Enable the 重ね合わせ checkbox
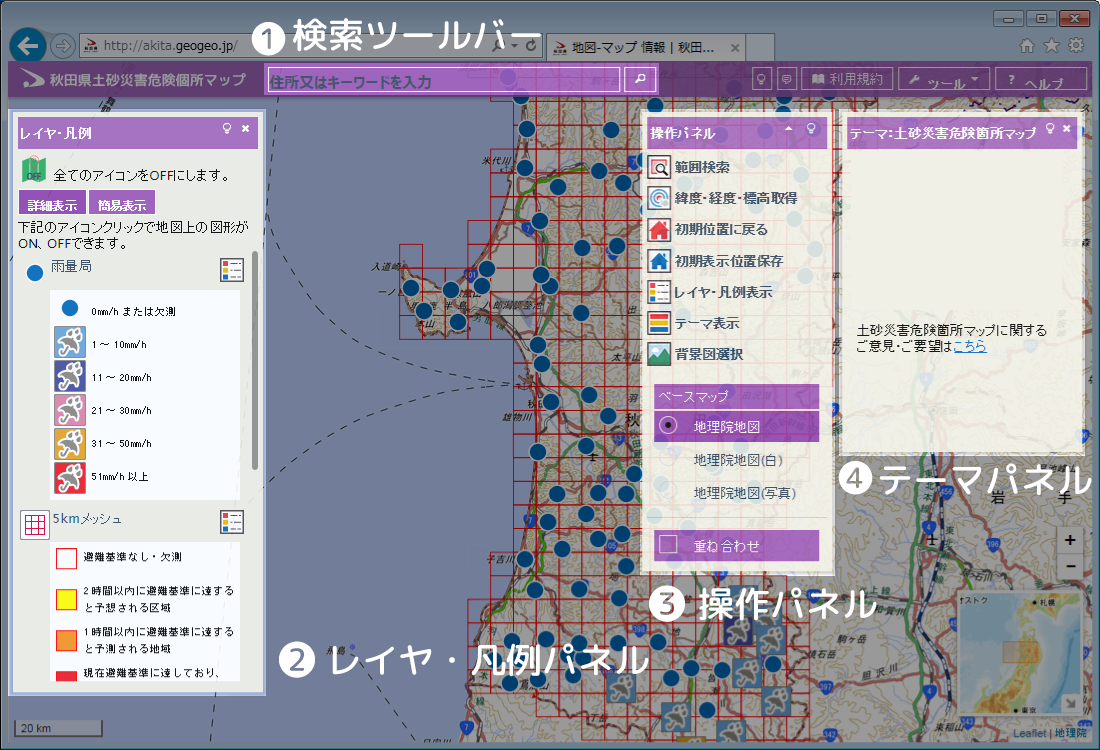Screen dimensions: 1100x750 tap(669, 545)
